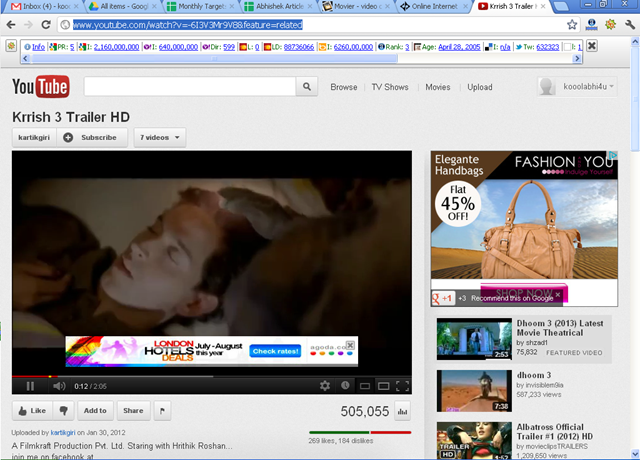
Task: Enter fullscreen mode
Action: pyautogui.click(x=402, y=386)
